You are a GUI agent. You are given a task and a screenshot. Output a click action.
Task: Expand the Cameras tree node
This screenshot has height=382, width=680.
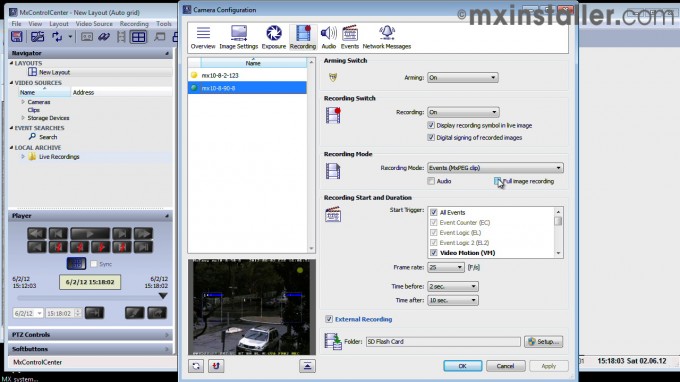(x=23, y=102)
